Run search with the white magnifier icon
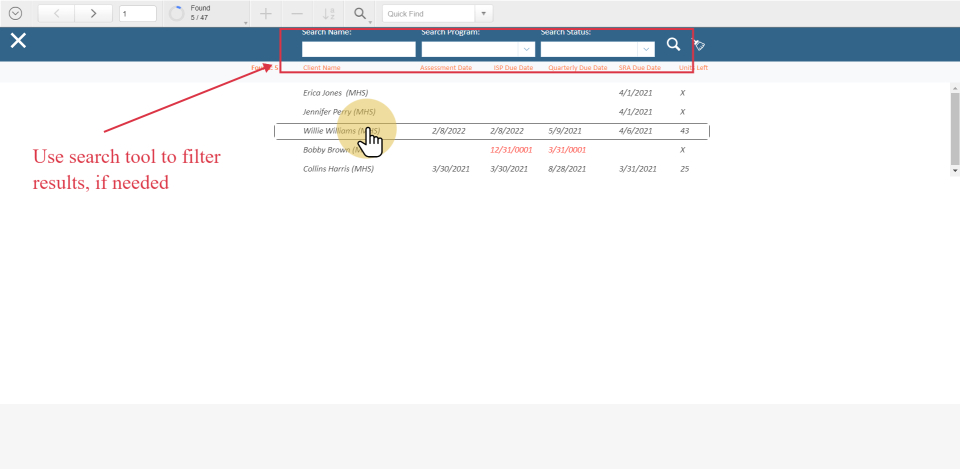 (x=673, y=45)
